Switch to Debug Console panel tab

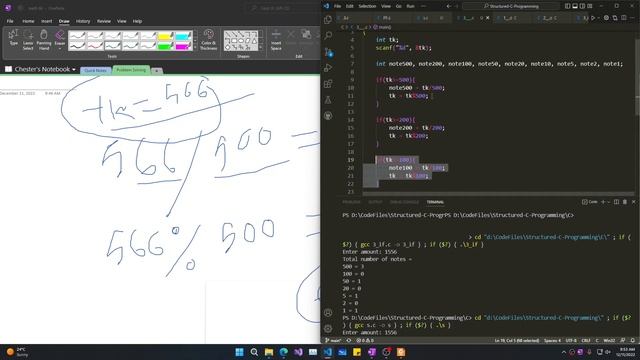[x=404, y=202]
